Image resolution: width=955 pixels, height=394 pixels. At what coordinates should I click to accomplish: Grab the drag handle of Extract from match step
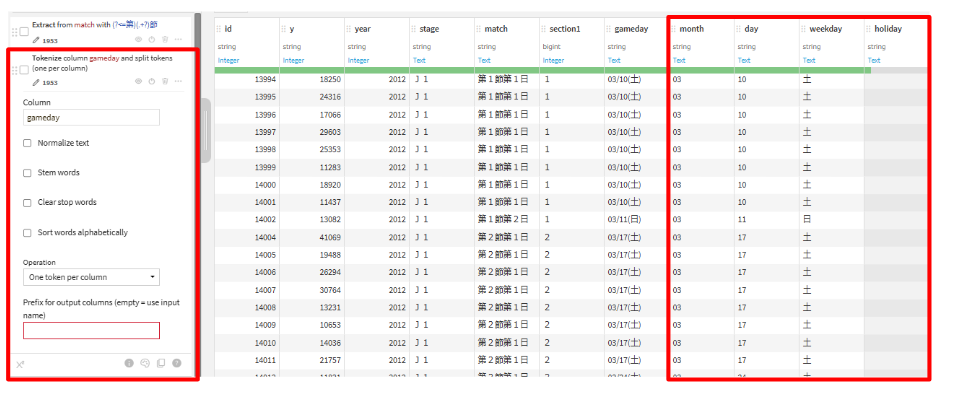tap(15, 32)
